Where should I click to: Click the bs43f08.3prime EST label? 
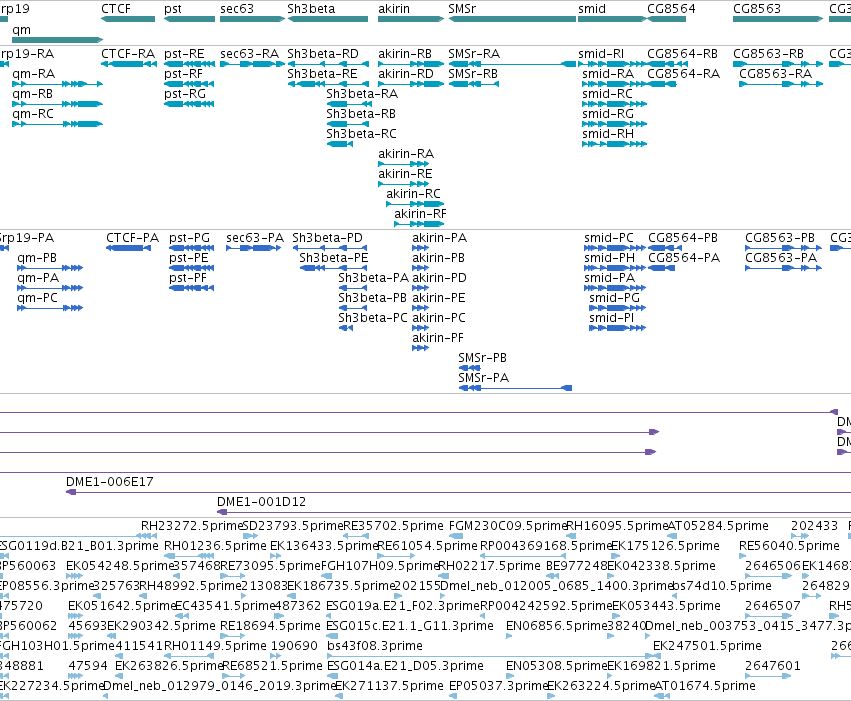point(374,646)
